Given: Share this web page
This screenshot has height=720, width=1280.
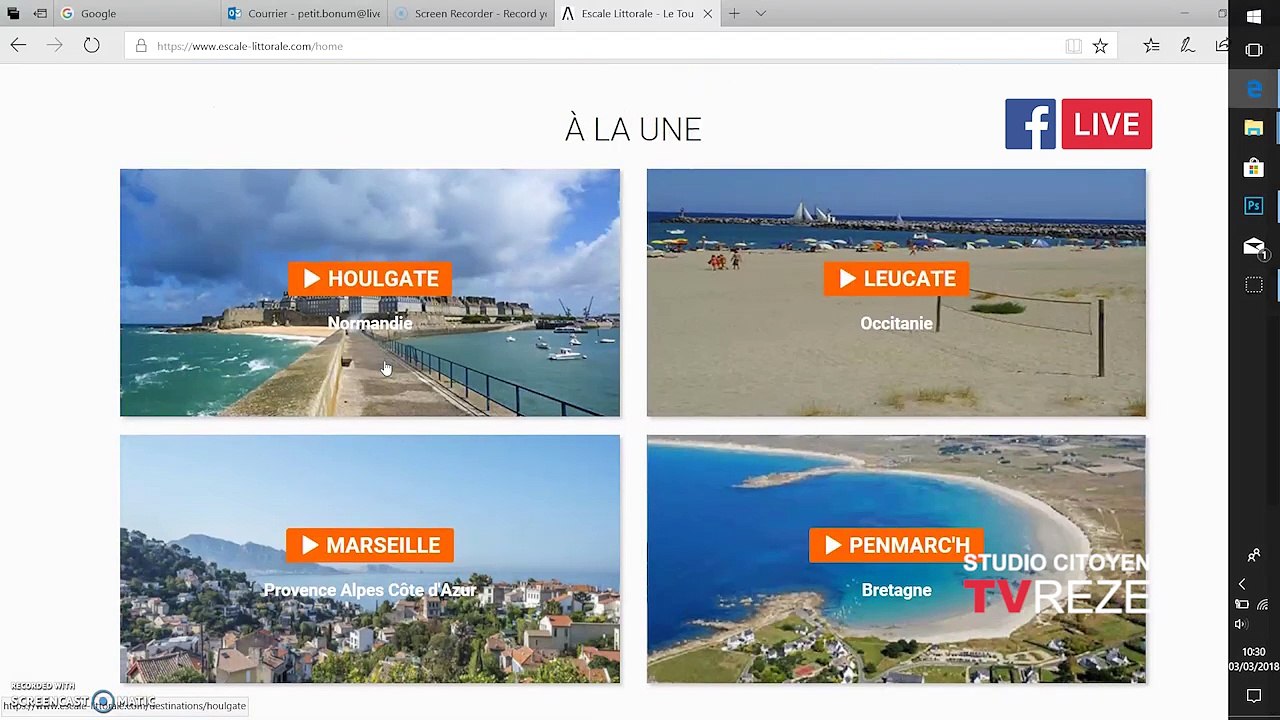Looking at the screenshot, I should point(1221,46).
